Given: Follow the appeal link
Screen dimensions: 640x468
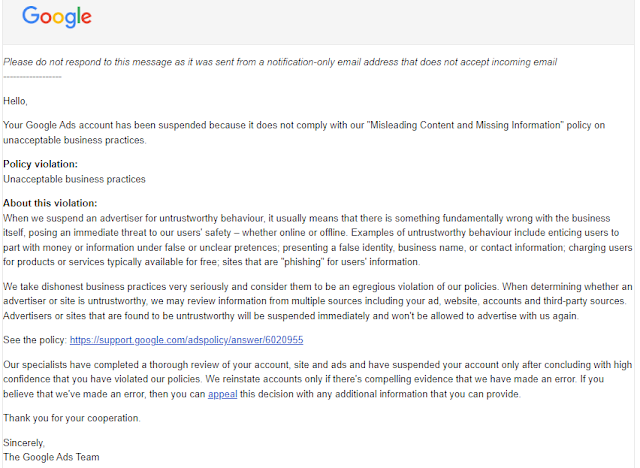Looking at the screenshot, I should 222,394.
